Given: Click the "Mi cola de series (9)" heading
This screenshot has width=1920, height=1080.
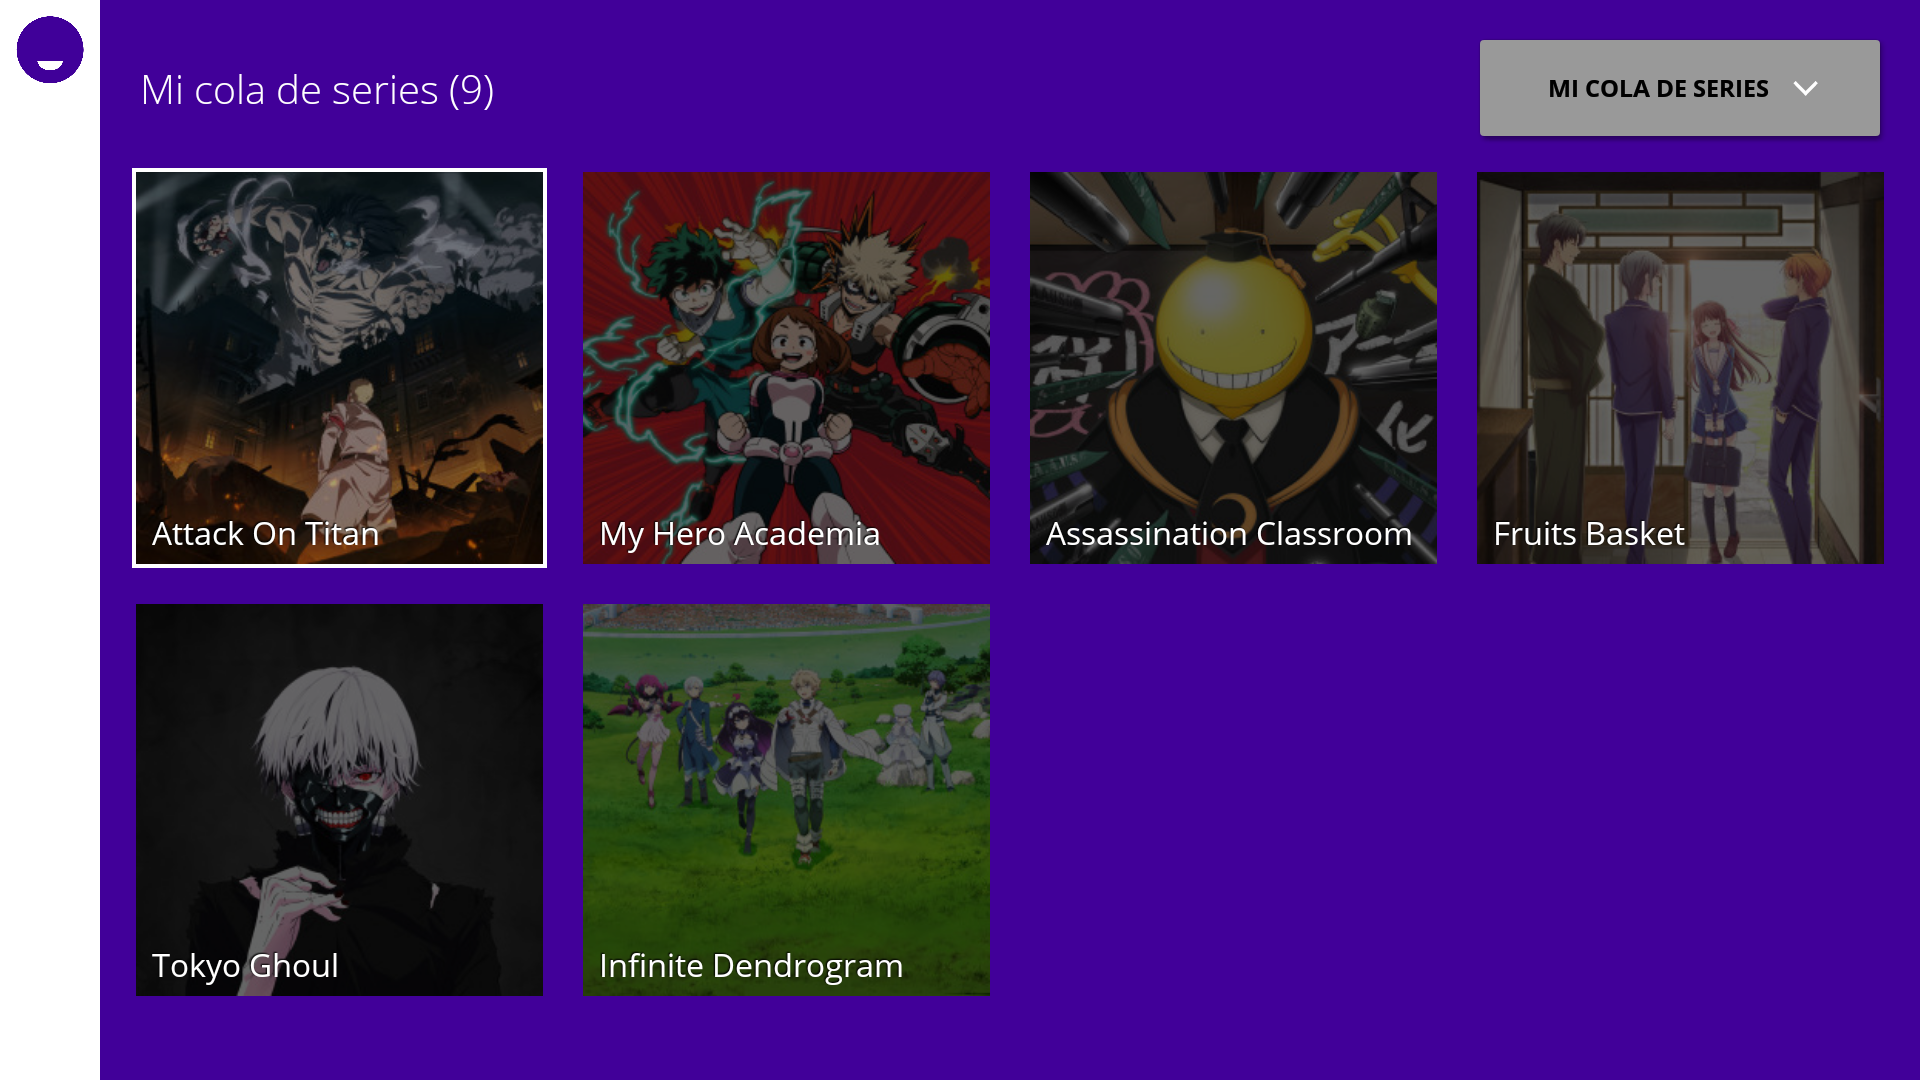Looking at the screenshot, I should coord(317,90).
